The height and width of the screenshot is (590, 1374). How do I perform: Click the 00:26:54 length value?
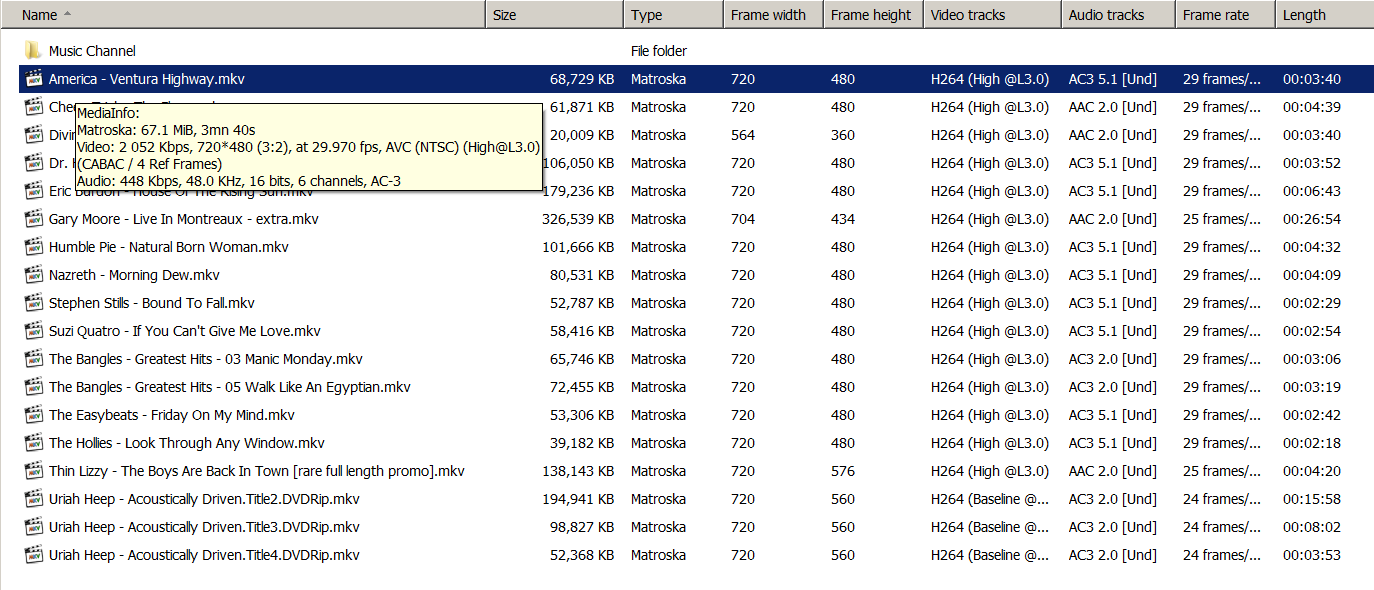[1312, 219]
